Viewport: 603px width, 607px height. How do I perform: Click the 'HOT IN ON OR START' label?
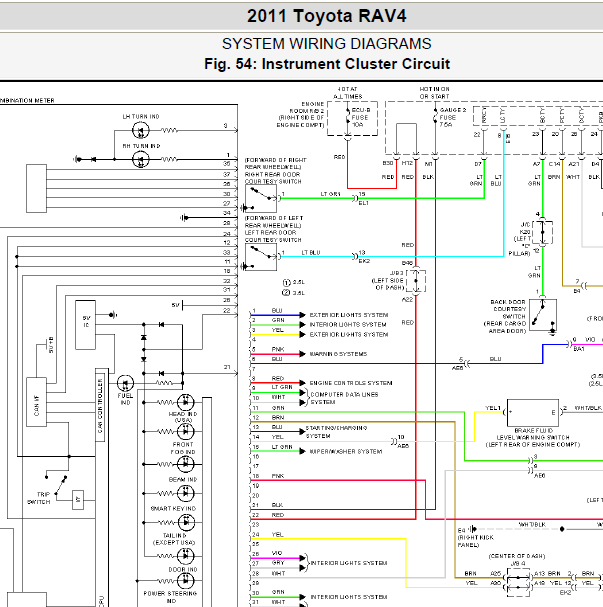(x=434, y=93)
